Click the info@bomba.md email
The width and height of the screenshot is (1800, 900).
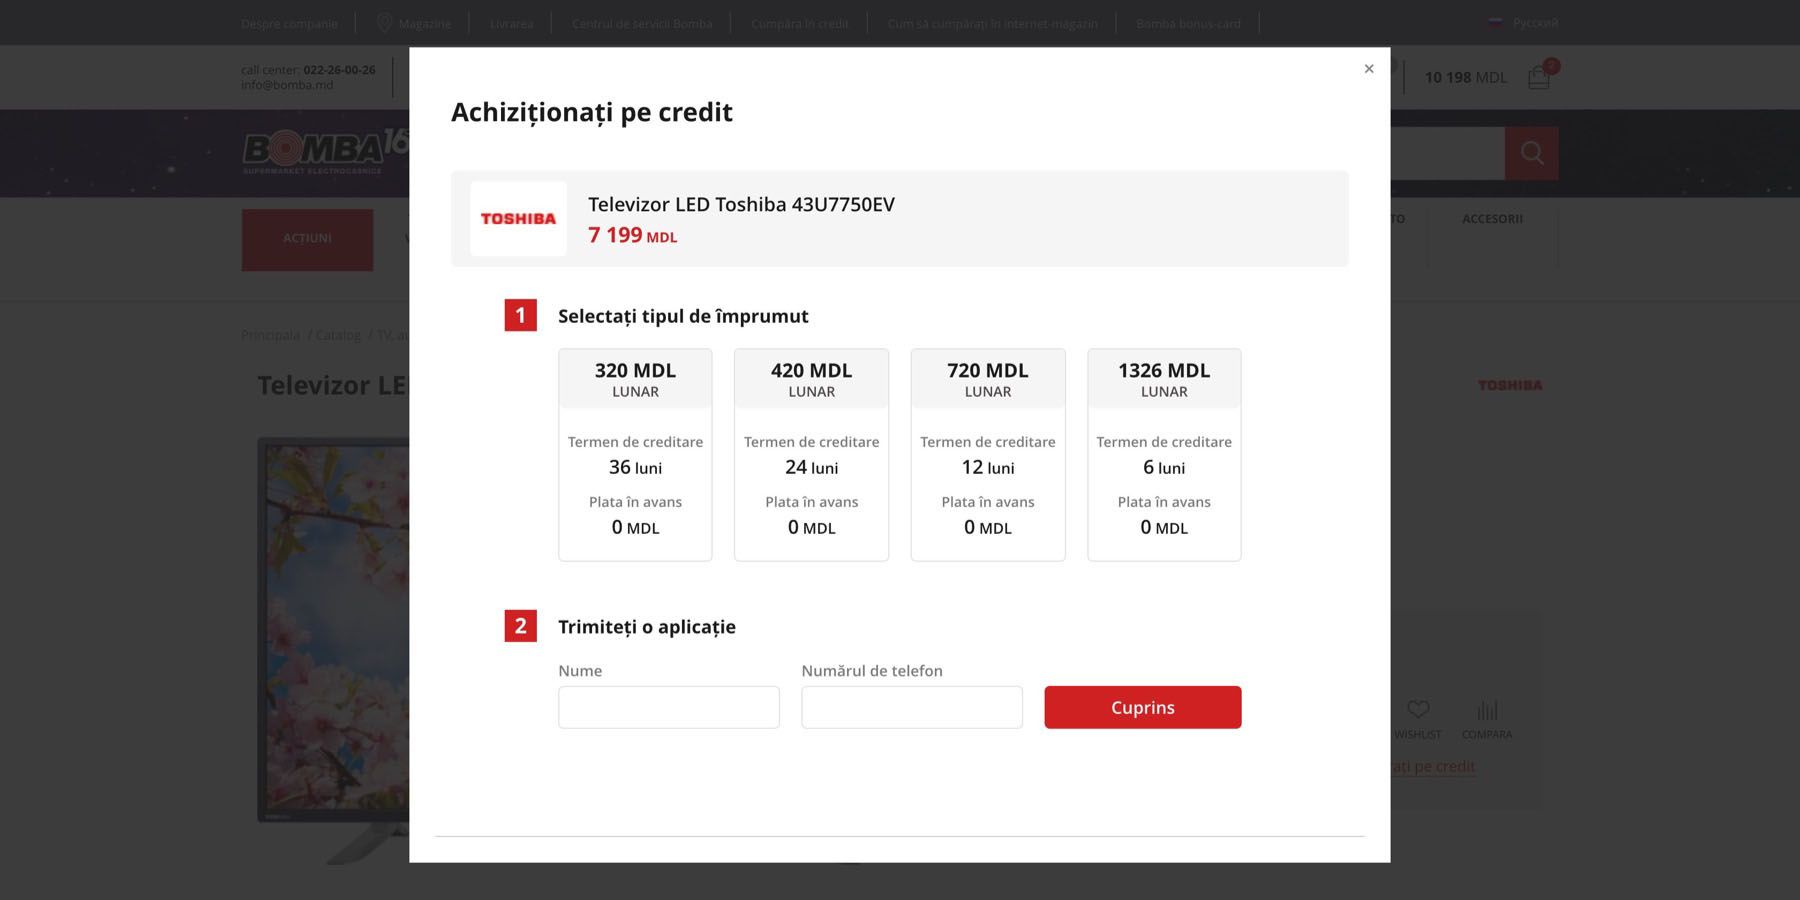287,85
